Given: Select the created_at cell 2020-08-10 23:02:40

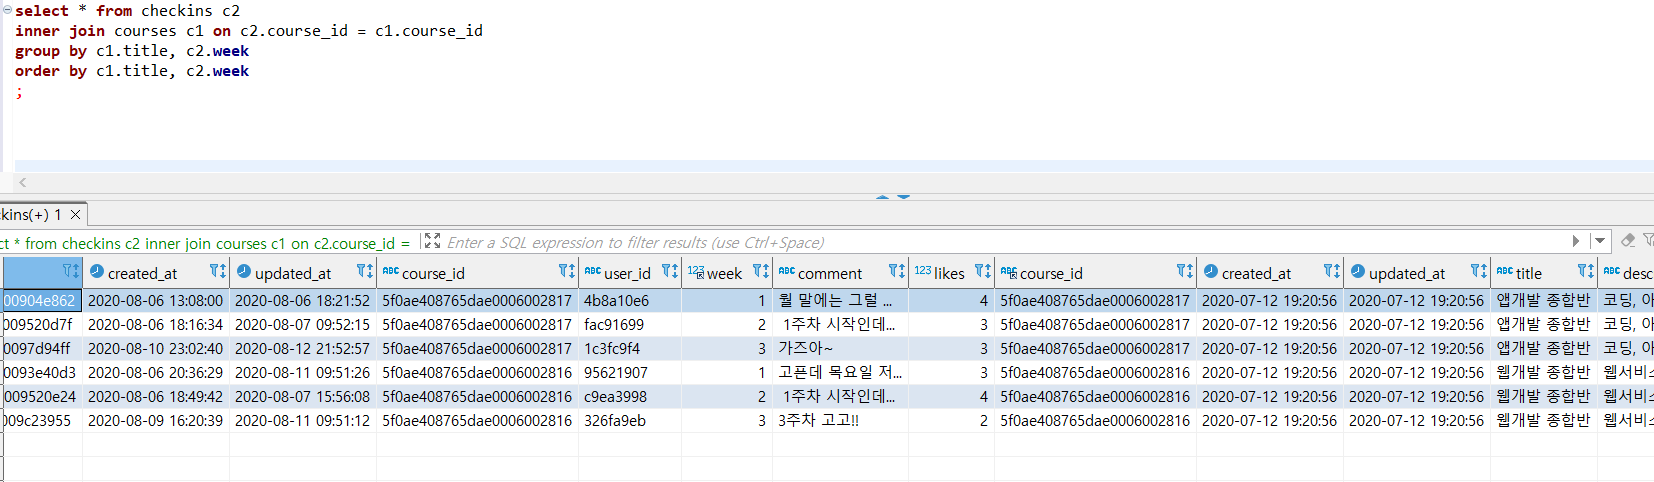Looking at the screenshot, I should click(156, 348).
